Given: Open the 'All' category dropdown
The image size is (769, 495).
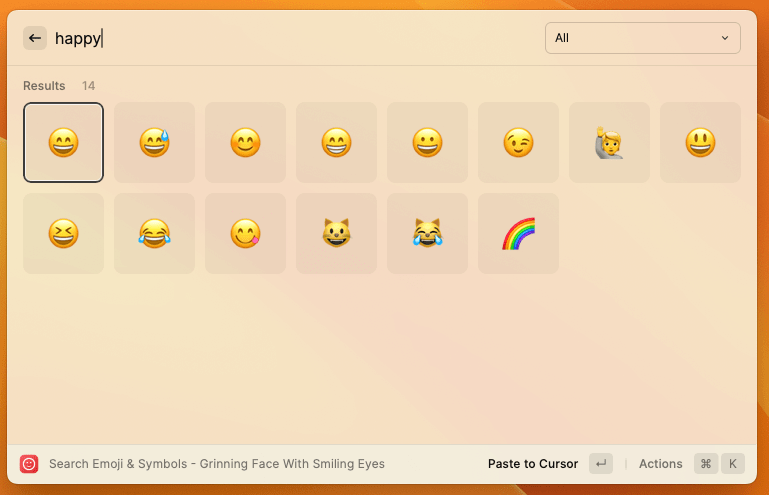Looking at the screenshot, I should pyautogui.click(x=642, y=38).
